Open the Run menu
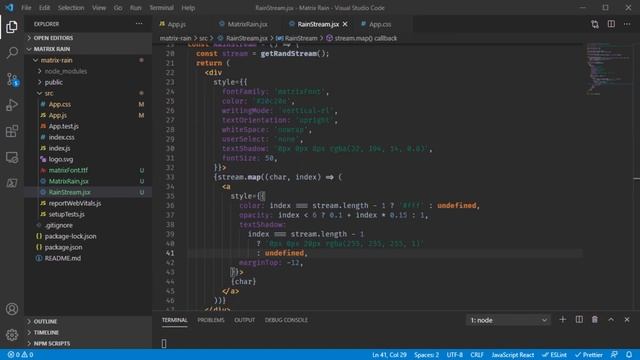The height and width of the screenshot is (360, 640). (x=136, y=8)
